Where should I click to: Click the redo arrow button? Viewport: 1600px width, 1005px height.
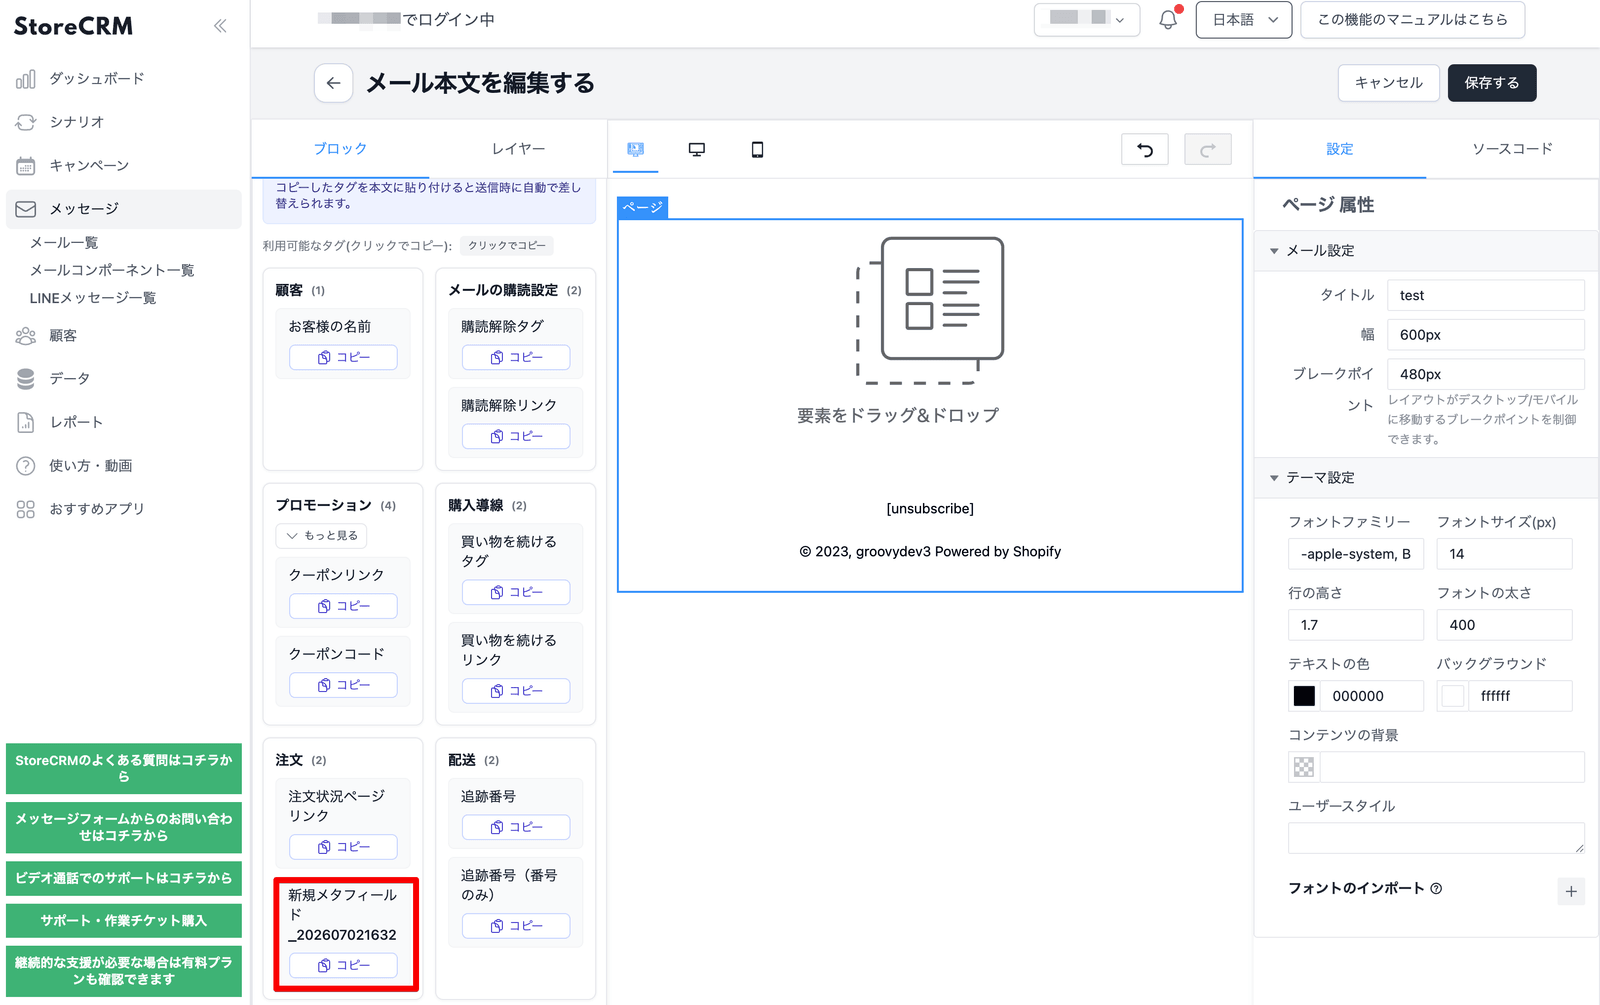click(x=1208, y=150)
